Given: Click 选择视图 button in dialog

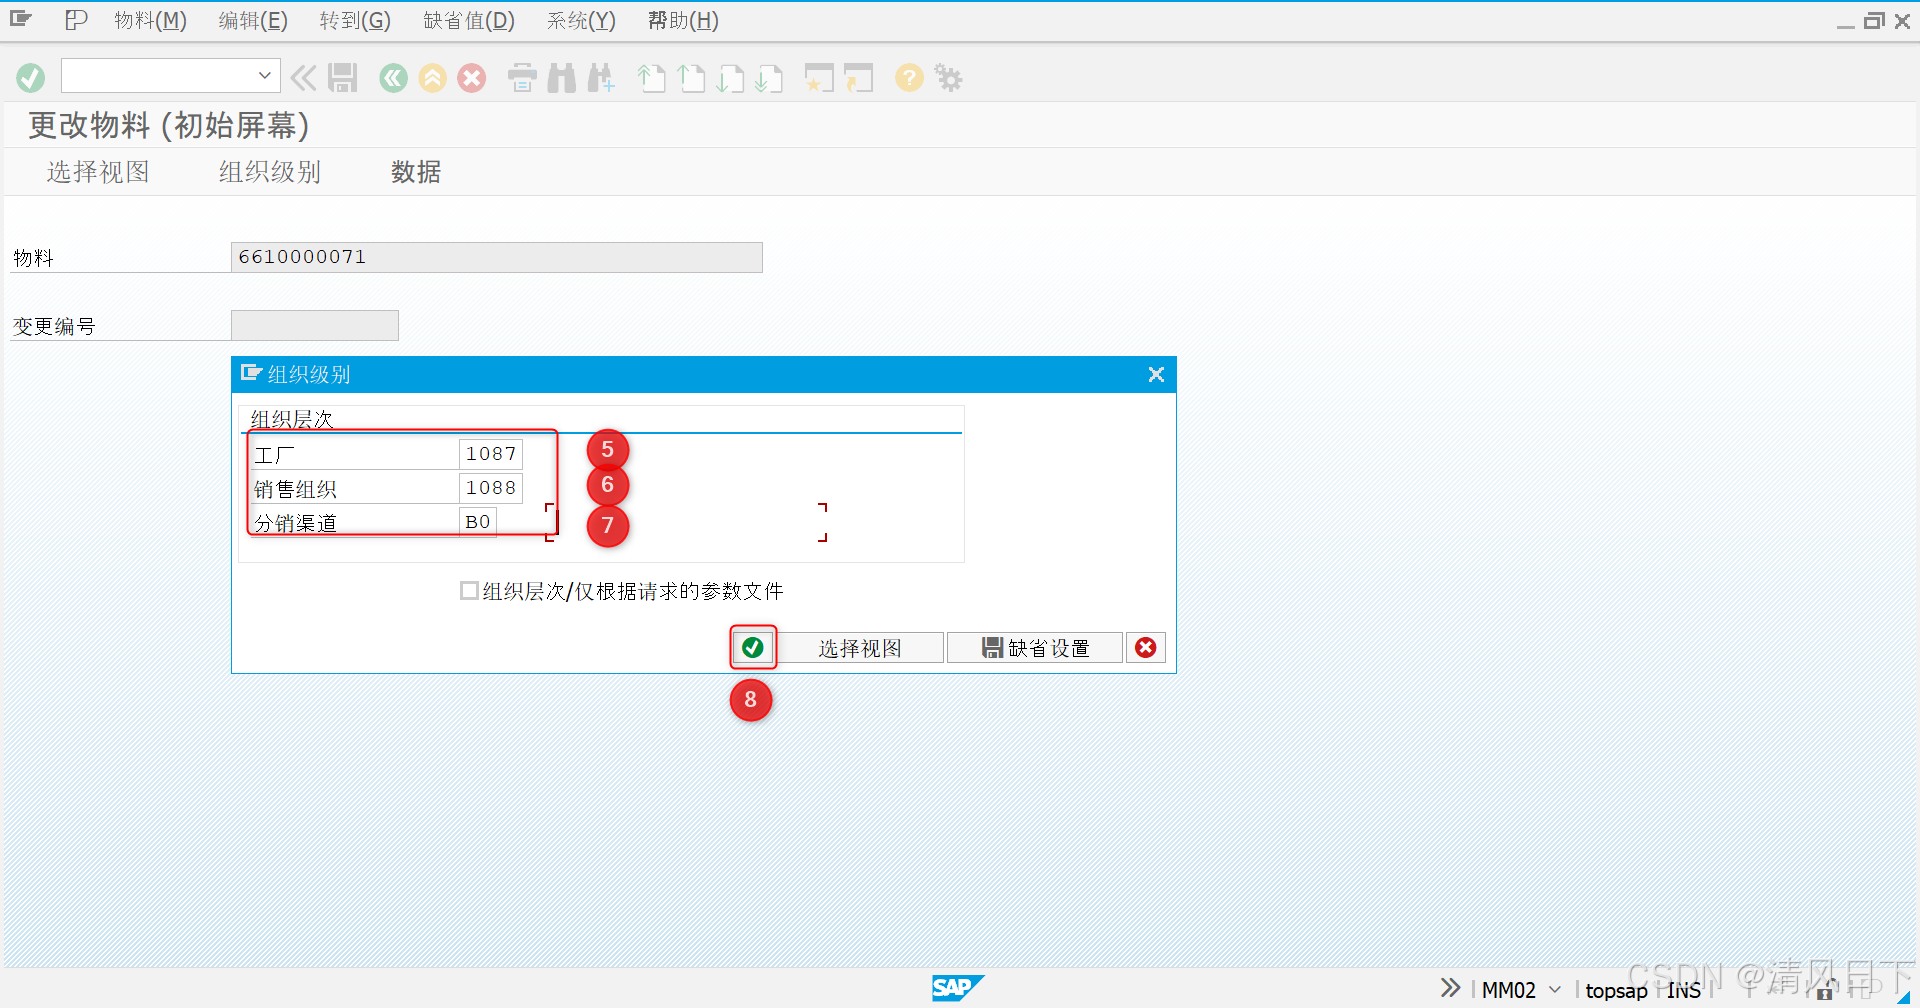Looking at the screenshot, I should [860, 648].
